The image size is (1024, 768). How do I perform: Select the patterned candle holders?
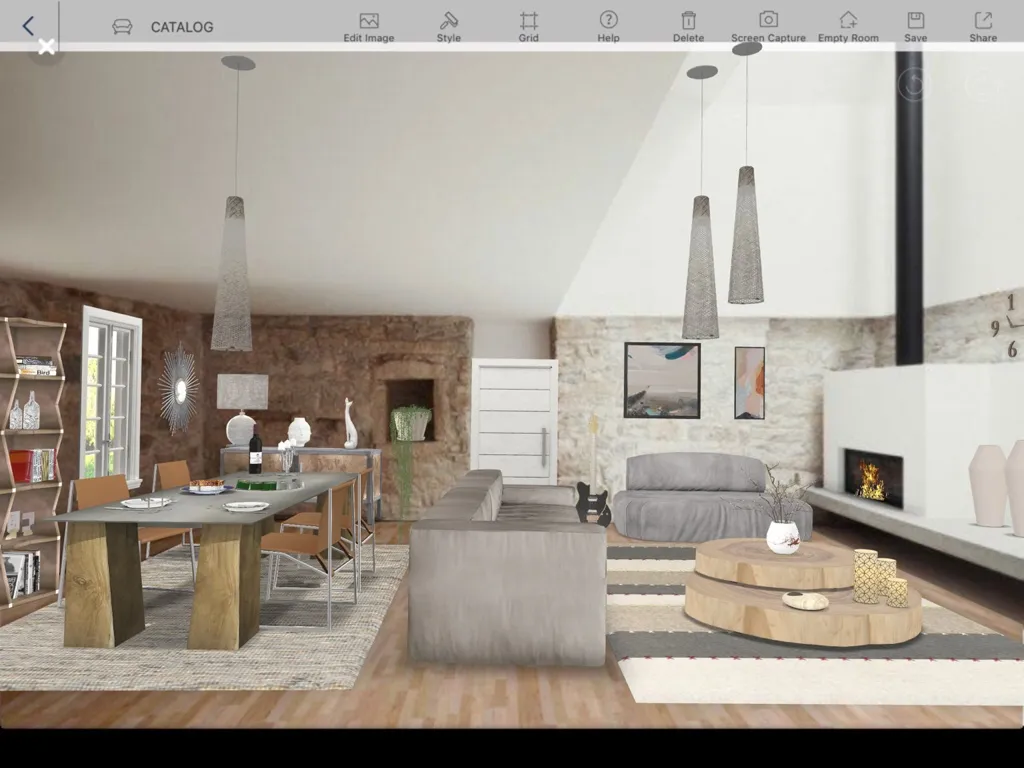coord(880,577)
